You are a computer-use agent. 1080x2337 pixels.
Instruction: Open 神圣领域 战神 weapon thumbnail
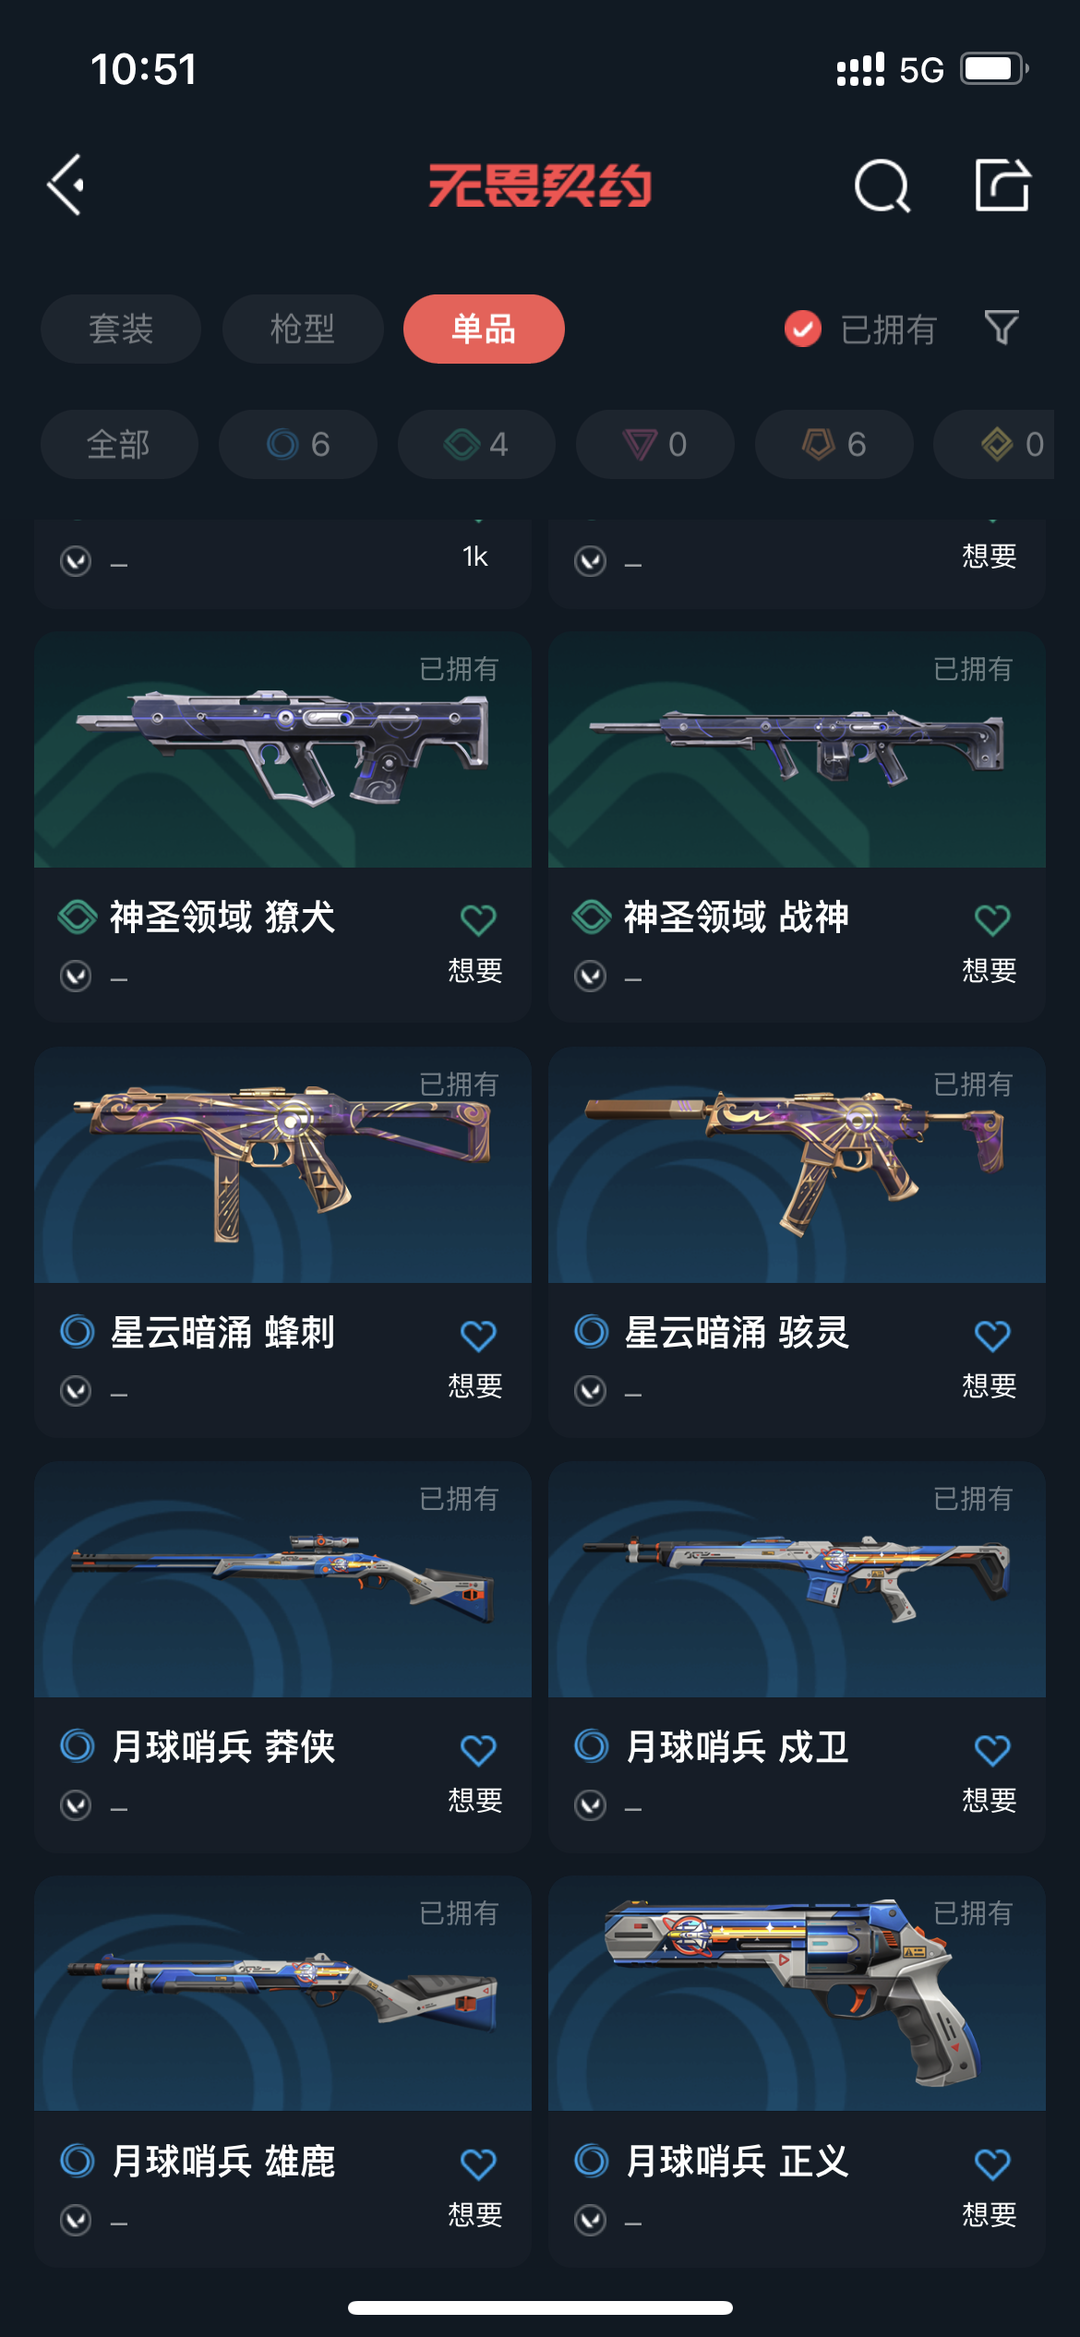point(797,750)
